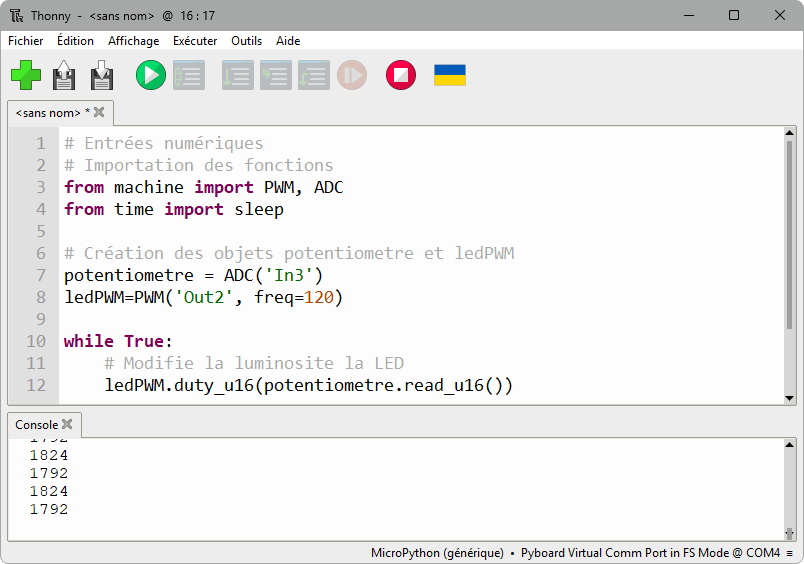Run the current script with the green play button
The image size is (804, 564).
(151, 75)
